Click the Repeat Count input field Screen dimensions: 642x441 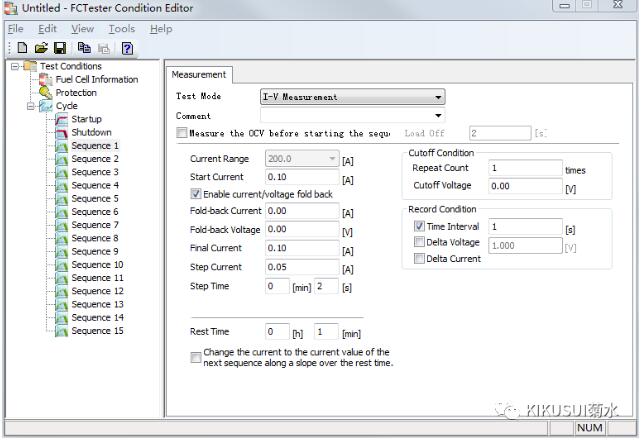click(525, 168)
